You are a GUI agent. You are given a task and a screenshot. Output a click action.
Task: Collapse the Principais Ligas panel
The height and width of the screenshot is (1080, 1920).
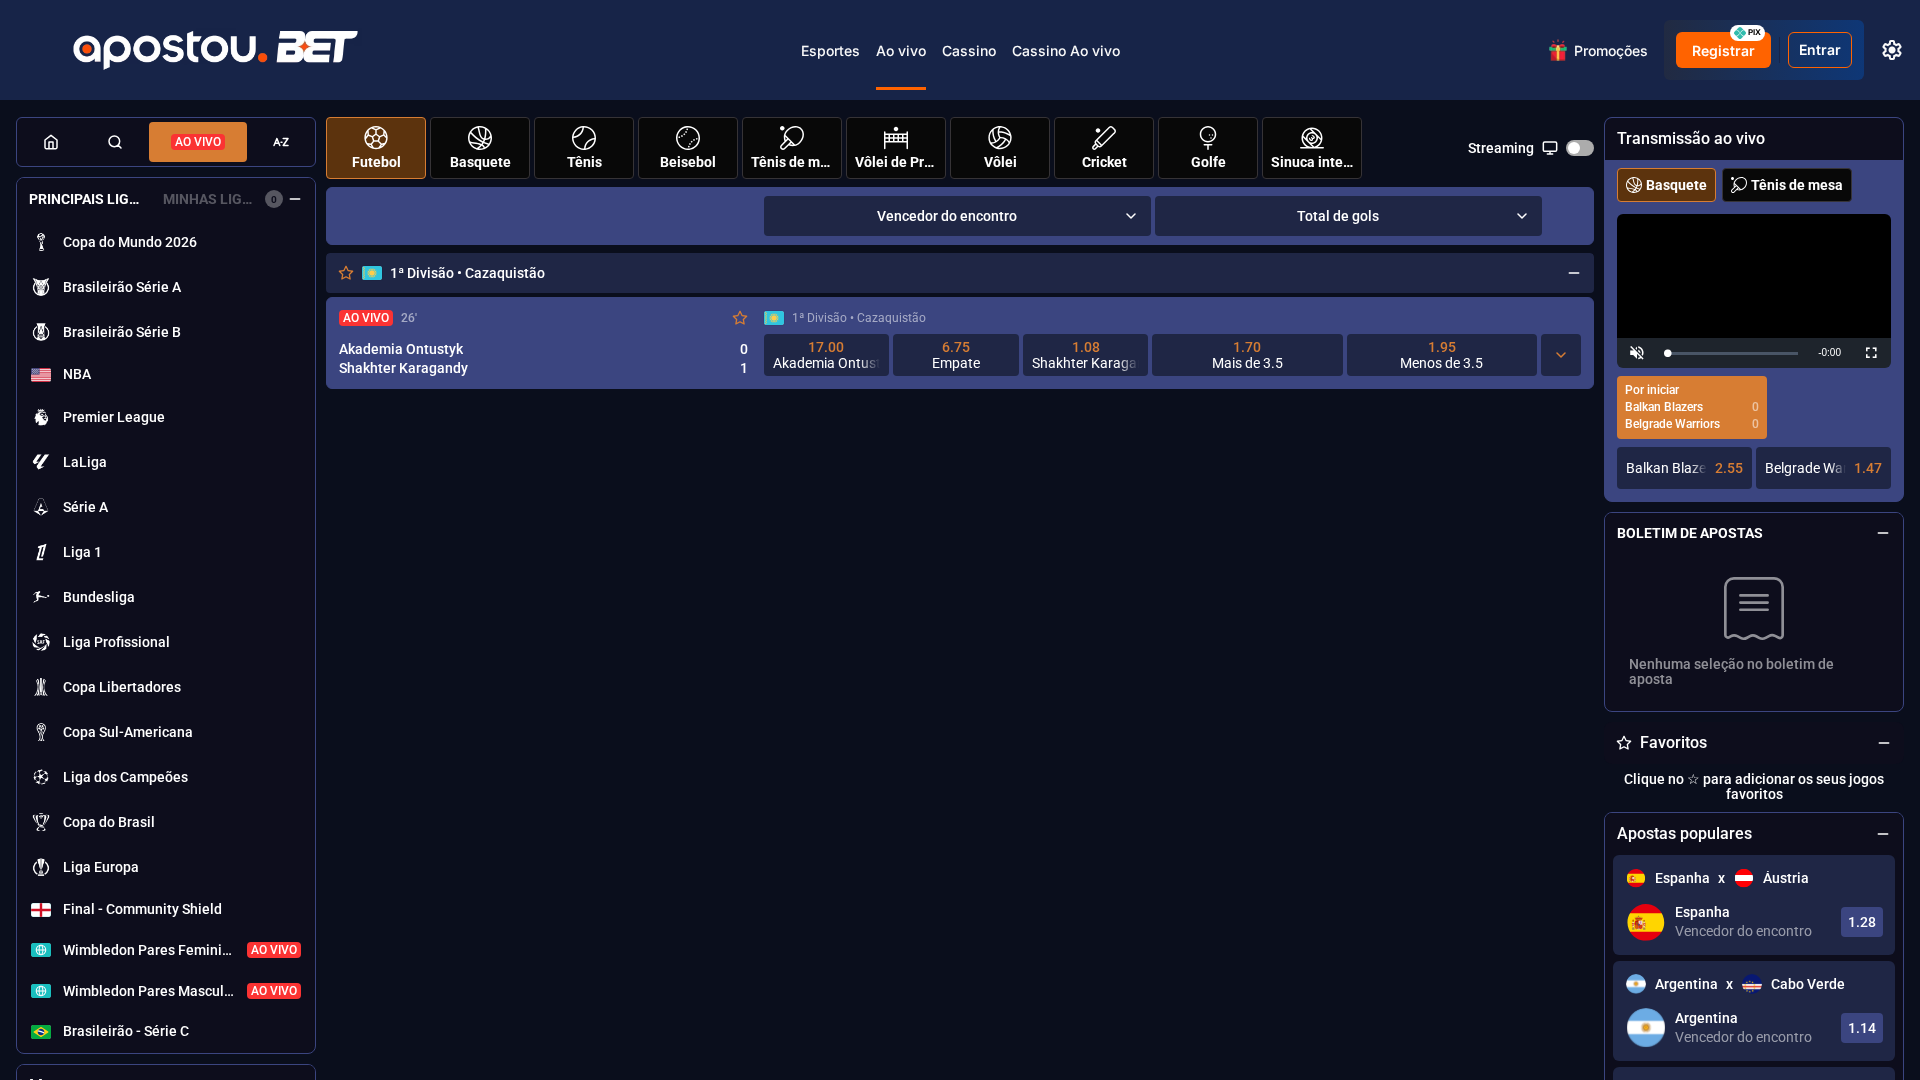[x=295, y=199]
